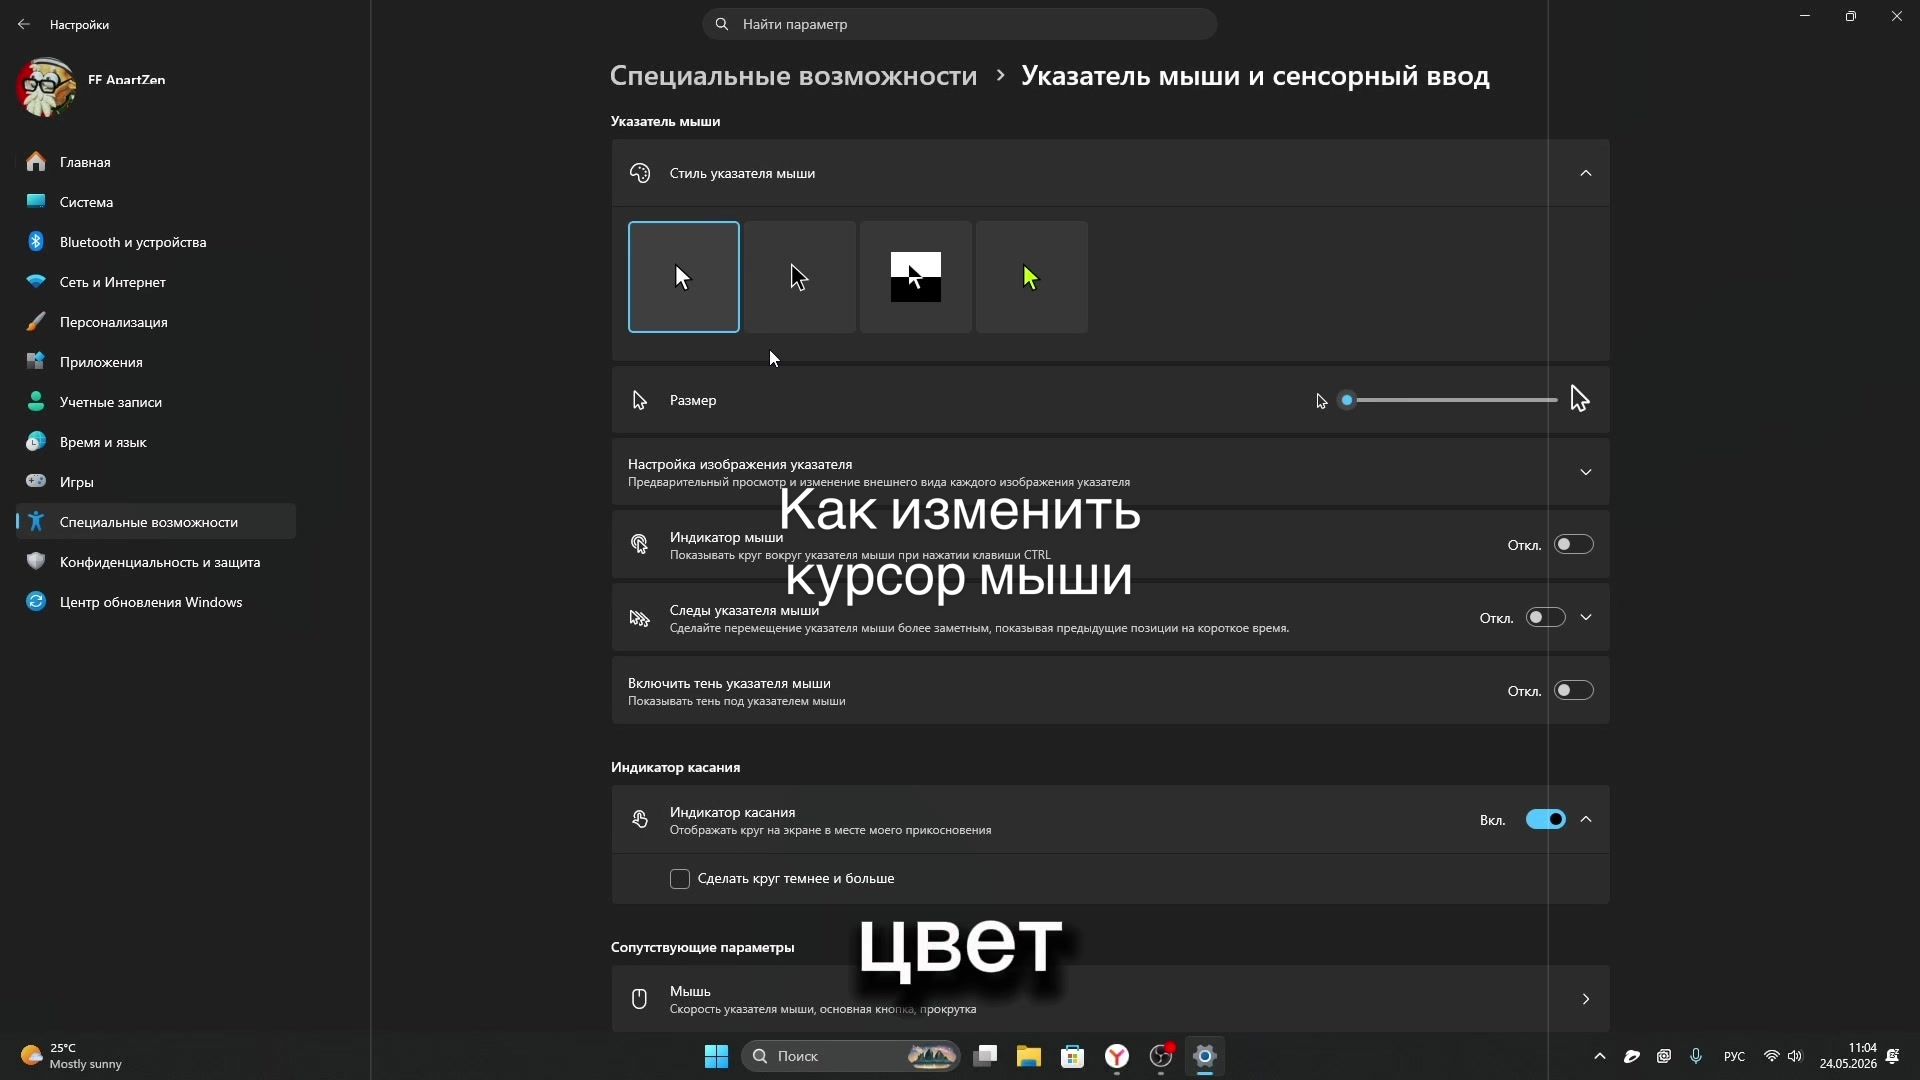
Task: Open Учетные записи in sidebar
Action: pyautogui.click(x=156, y=402)
